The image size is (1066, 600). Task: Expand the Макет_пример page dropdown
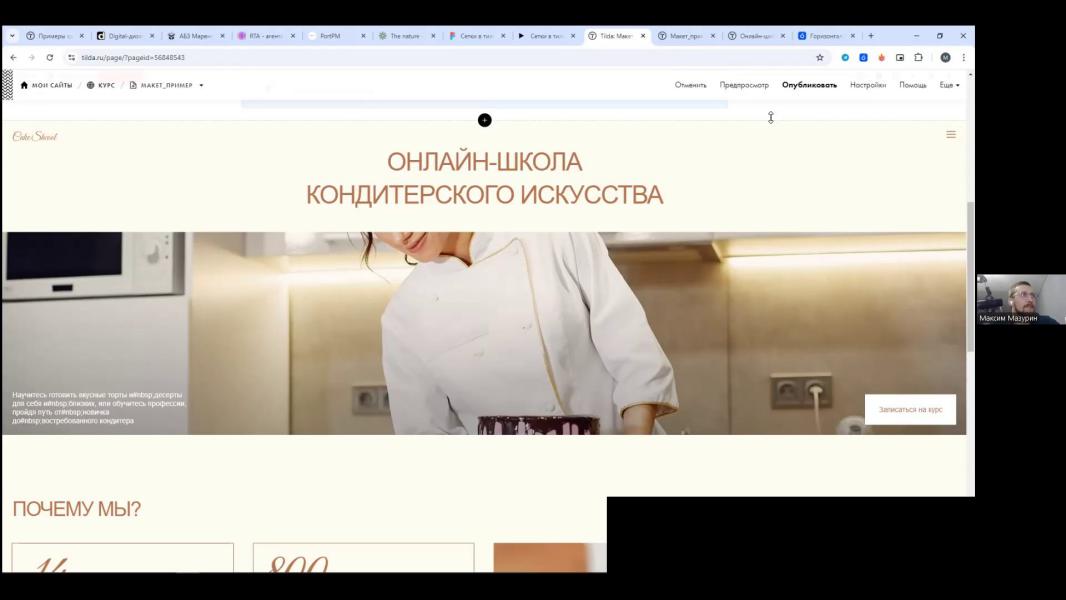201,85
